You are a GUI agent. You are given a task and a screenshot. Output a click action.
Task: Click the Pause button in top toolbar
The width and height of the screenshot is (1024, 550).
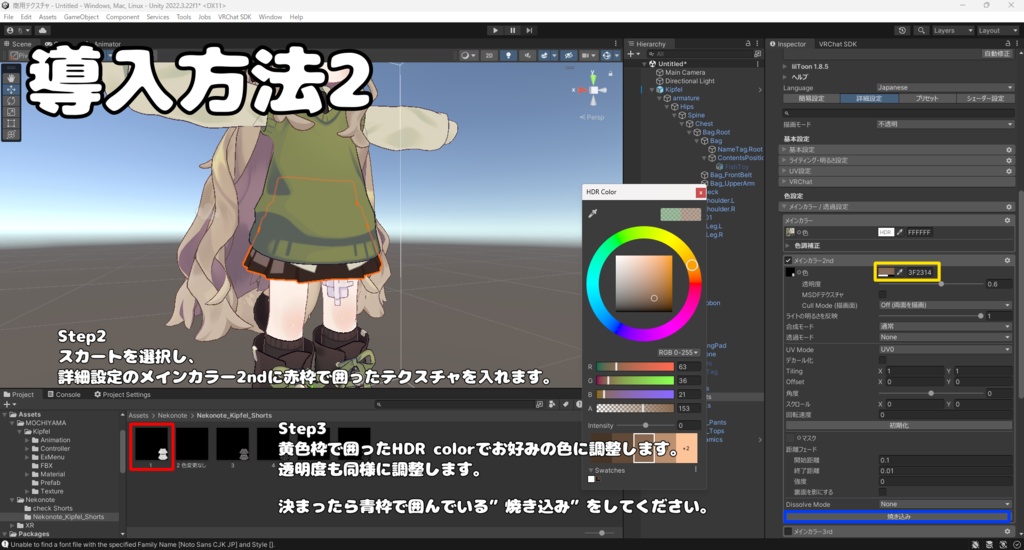513,30
